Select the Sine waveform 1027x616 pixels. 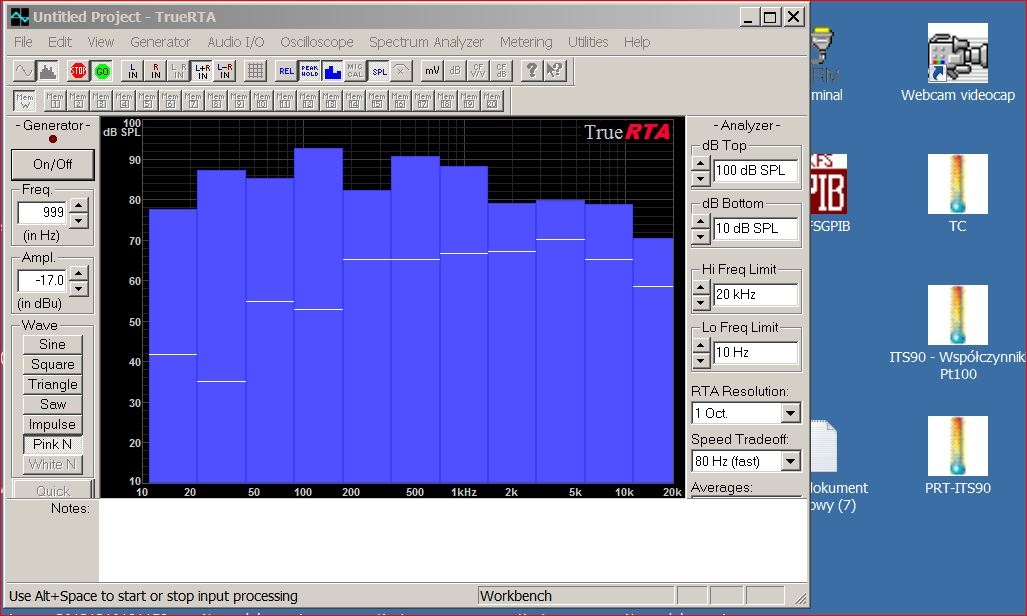pos(52,344)
